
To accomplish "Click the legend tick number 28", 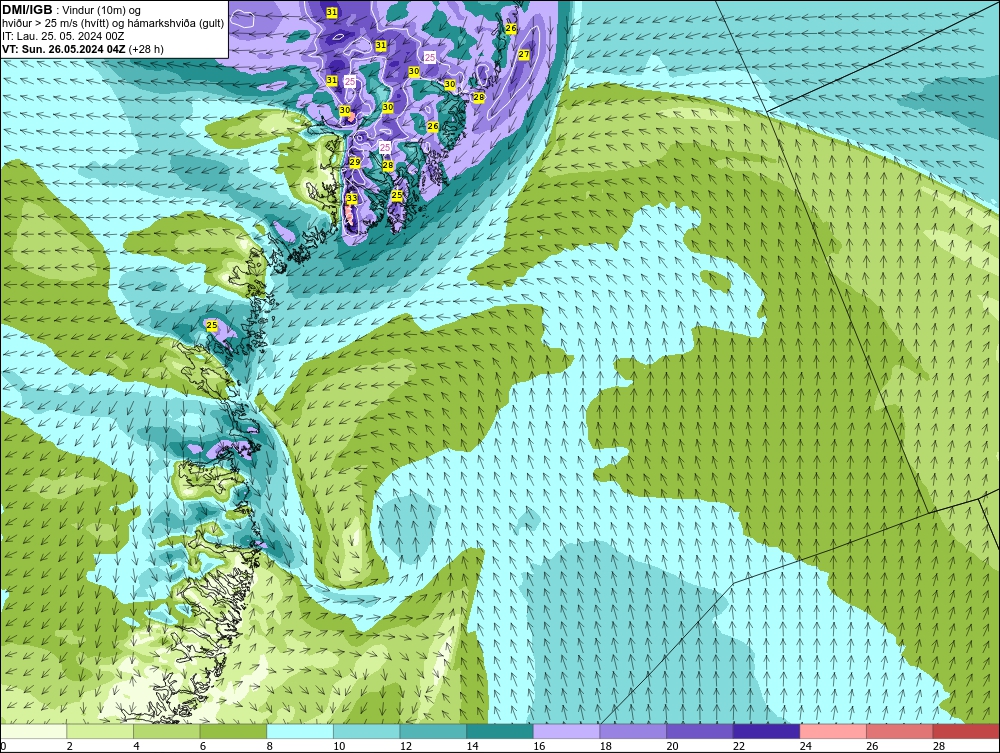I will coord(939,746).
